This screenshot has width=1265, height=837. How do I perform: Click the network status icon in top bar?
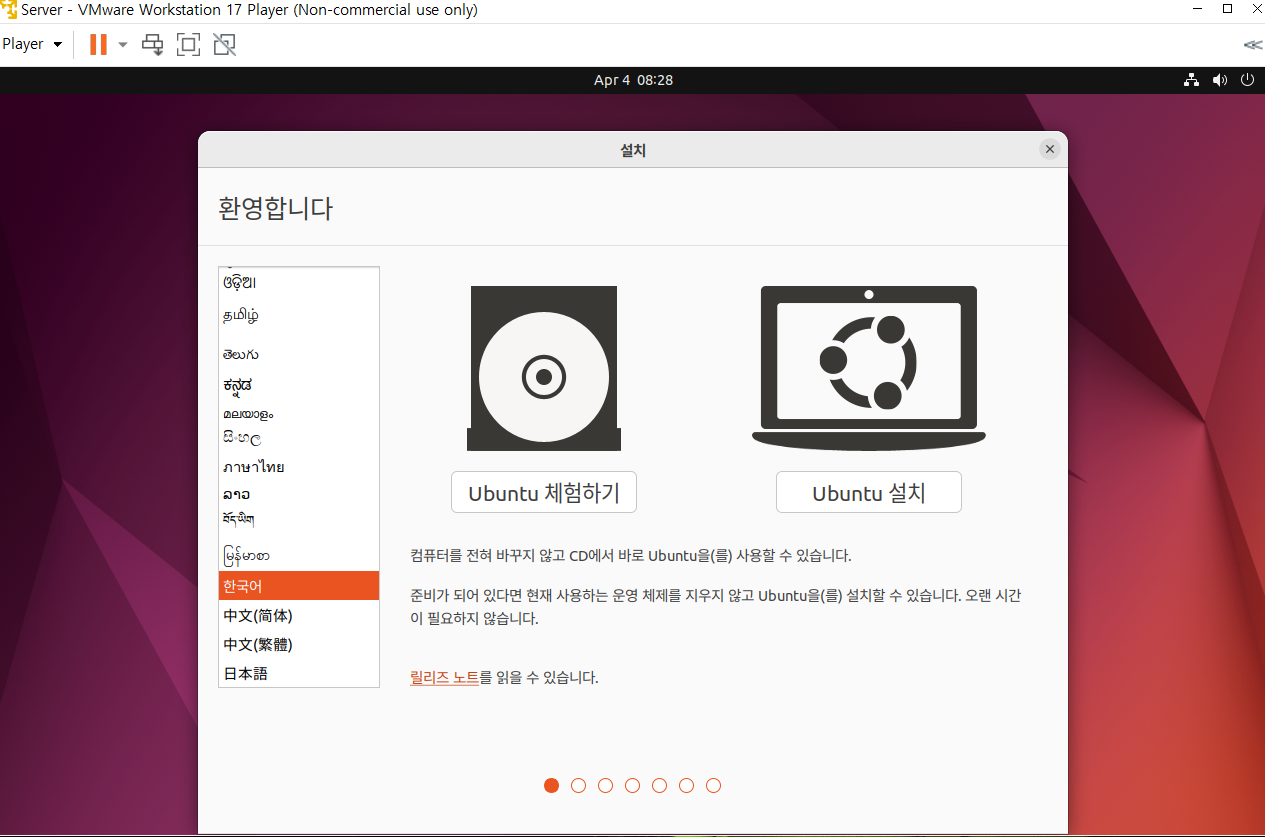click(1191, 80)
